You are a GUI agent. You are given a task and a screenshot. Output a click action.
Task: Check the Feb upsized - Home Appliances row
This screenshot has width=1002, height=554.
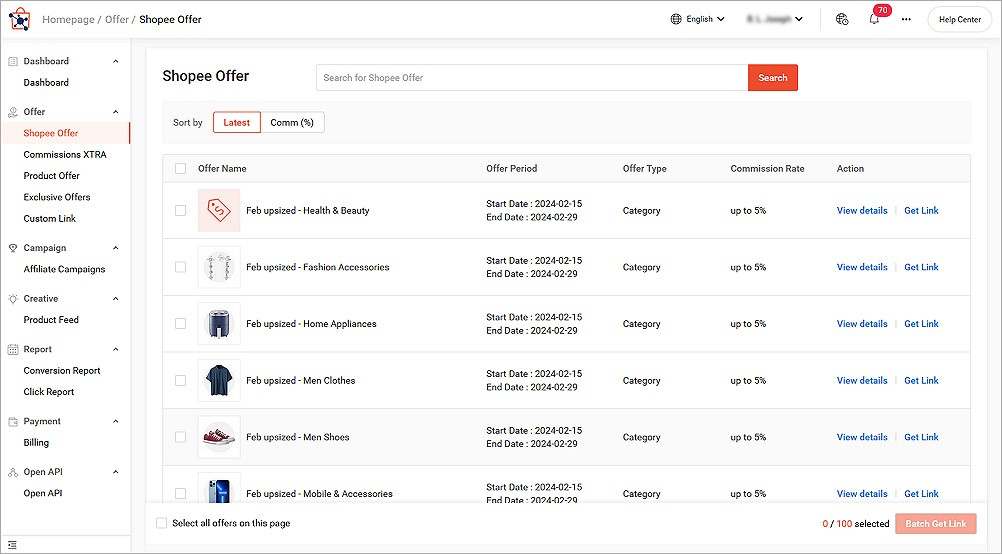[x=181, y=323]
